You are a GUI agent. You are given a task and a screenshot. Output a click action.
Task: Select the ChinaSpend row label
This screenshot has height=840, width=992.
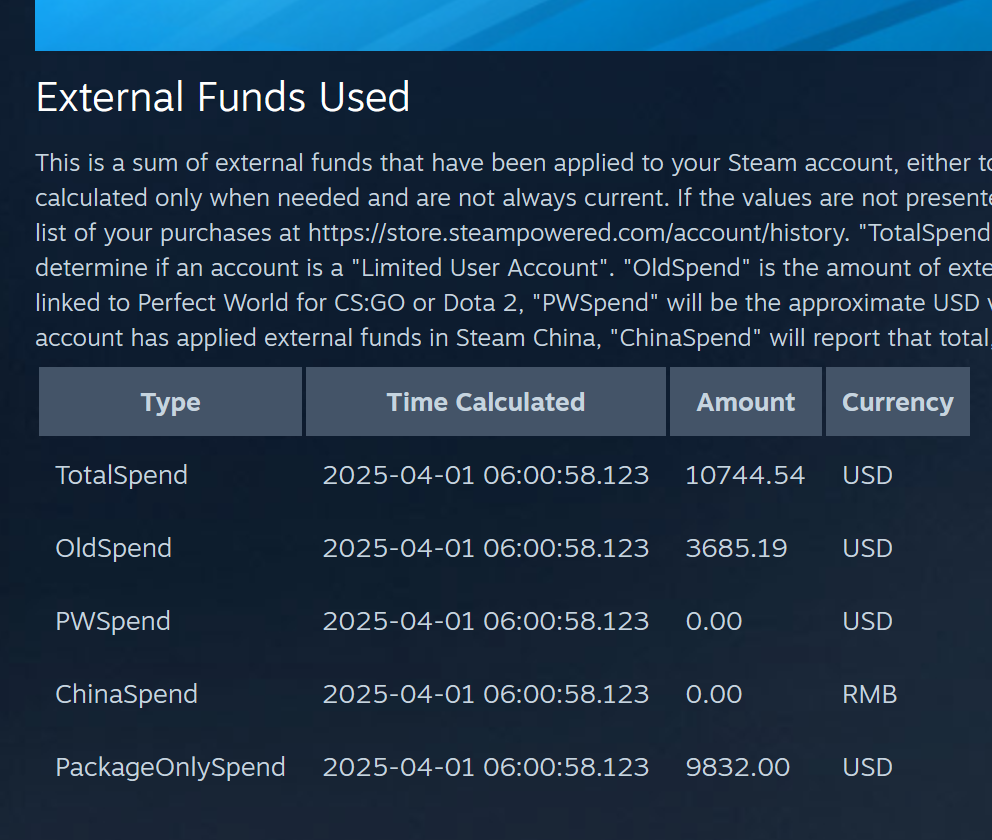(x=126, y=694)
